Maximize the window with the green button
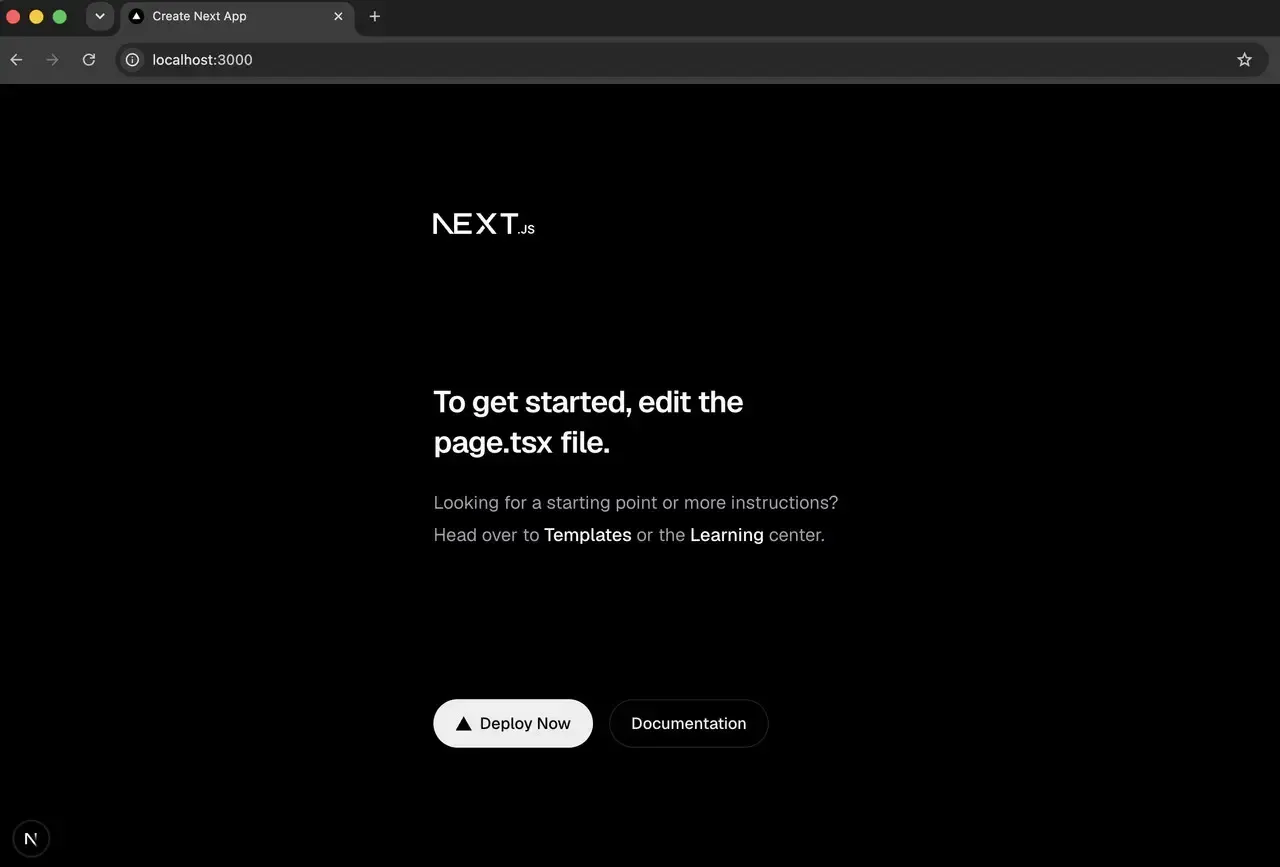The width and height of the screenshot is (1280, 867). click(x=59, y=16)
